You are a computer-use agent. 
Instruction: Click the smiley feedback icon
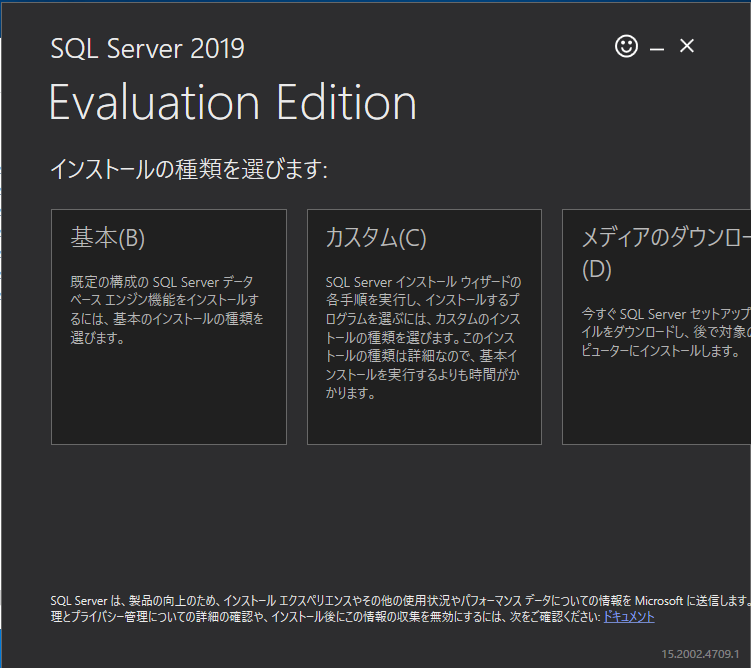(626, 46)
